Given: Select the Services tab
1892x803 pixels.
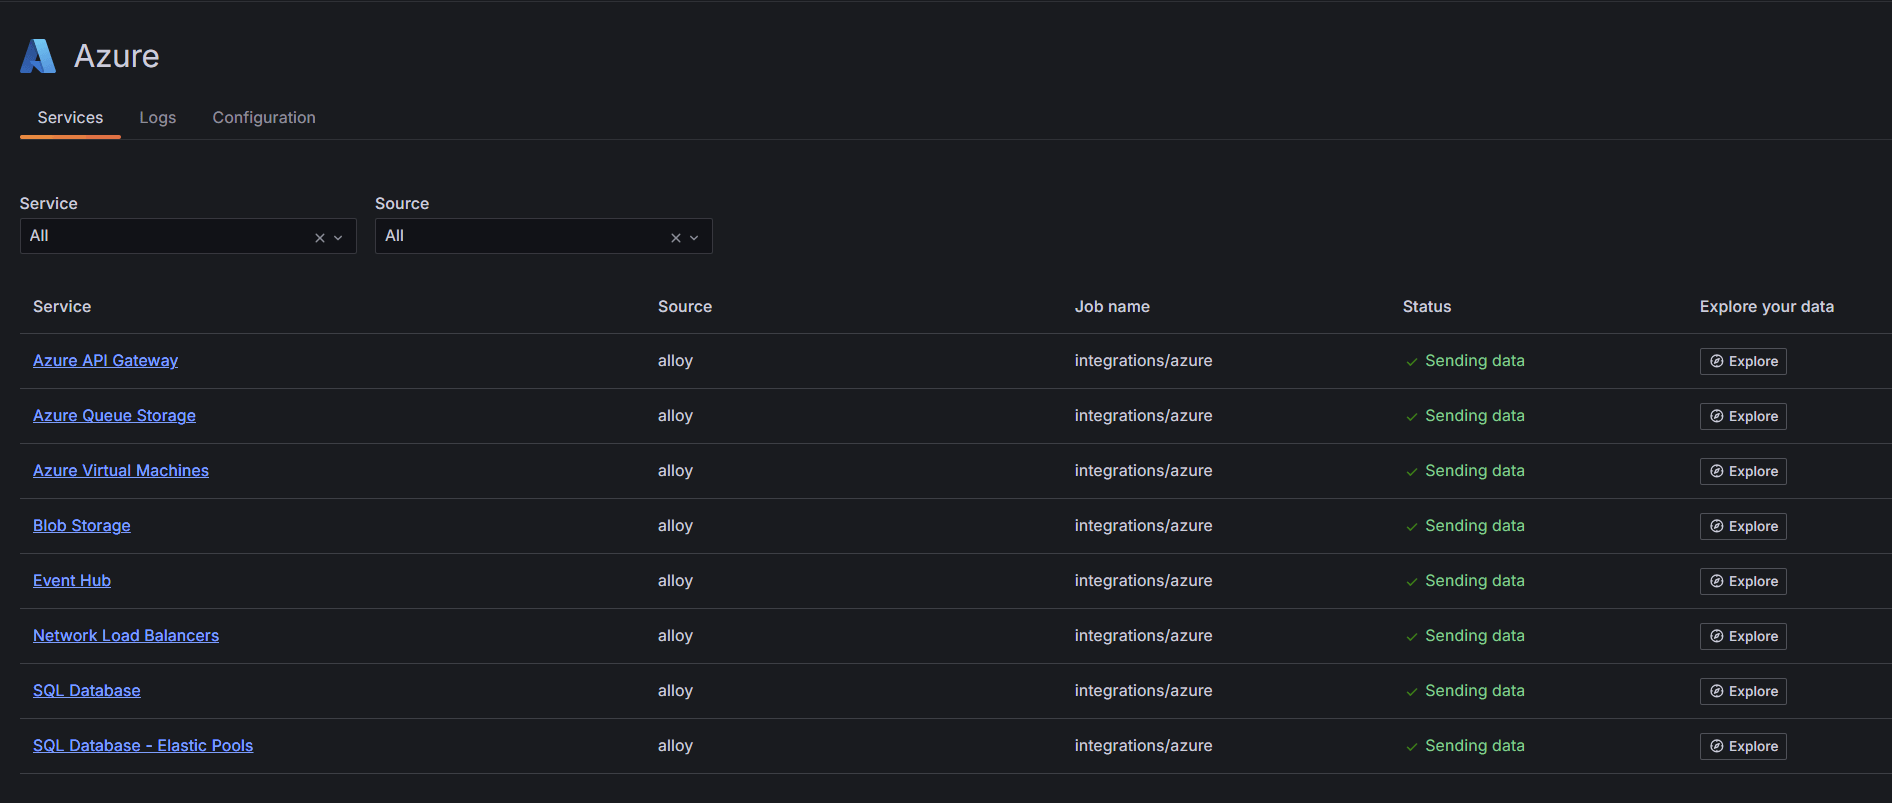Looking at the screenshot, I should [x=70, y=118].
